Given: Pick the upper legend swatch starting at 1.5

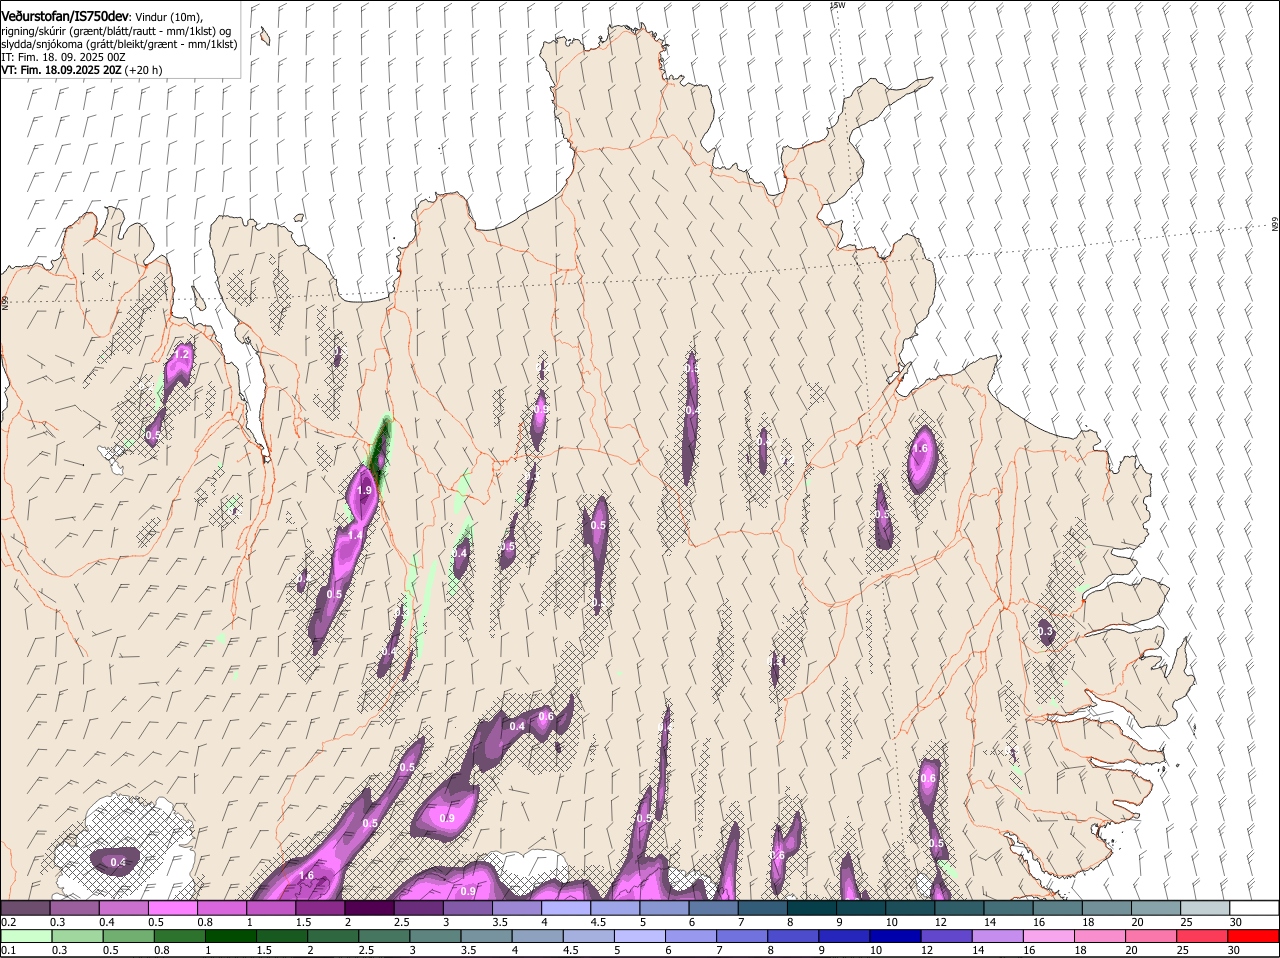Looking at the screenshot, I should 320,908.
